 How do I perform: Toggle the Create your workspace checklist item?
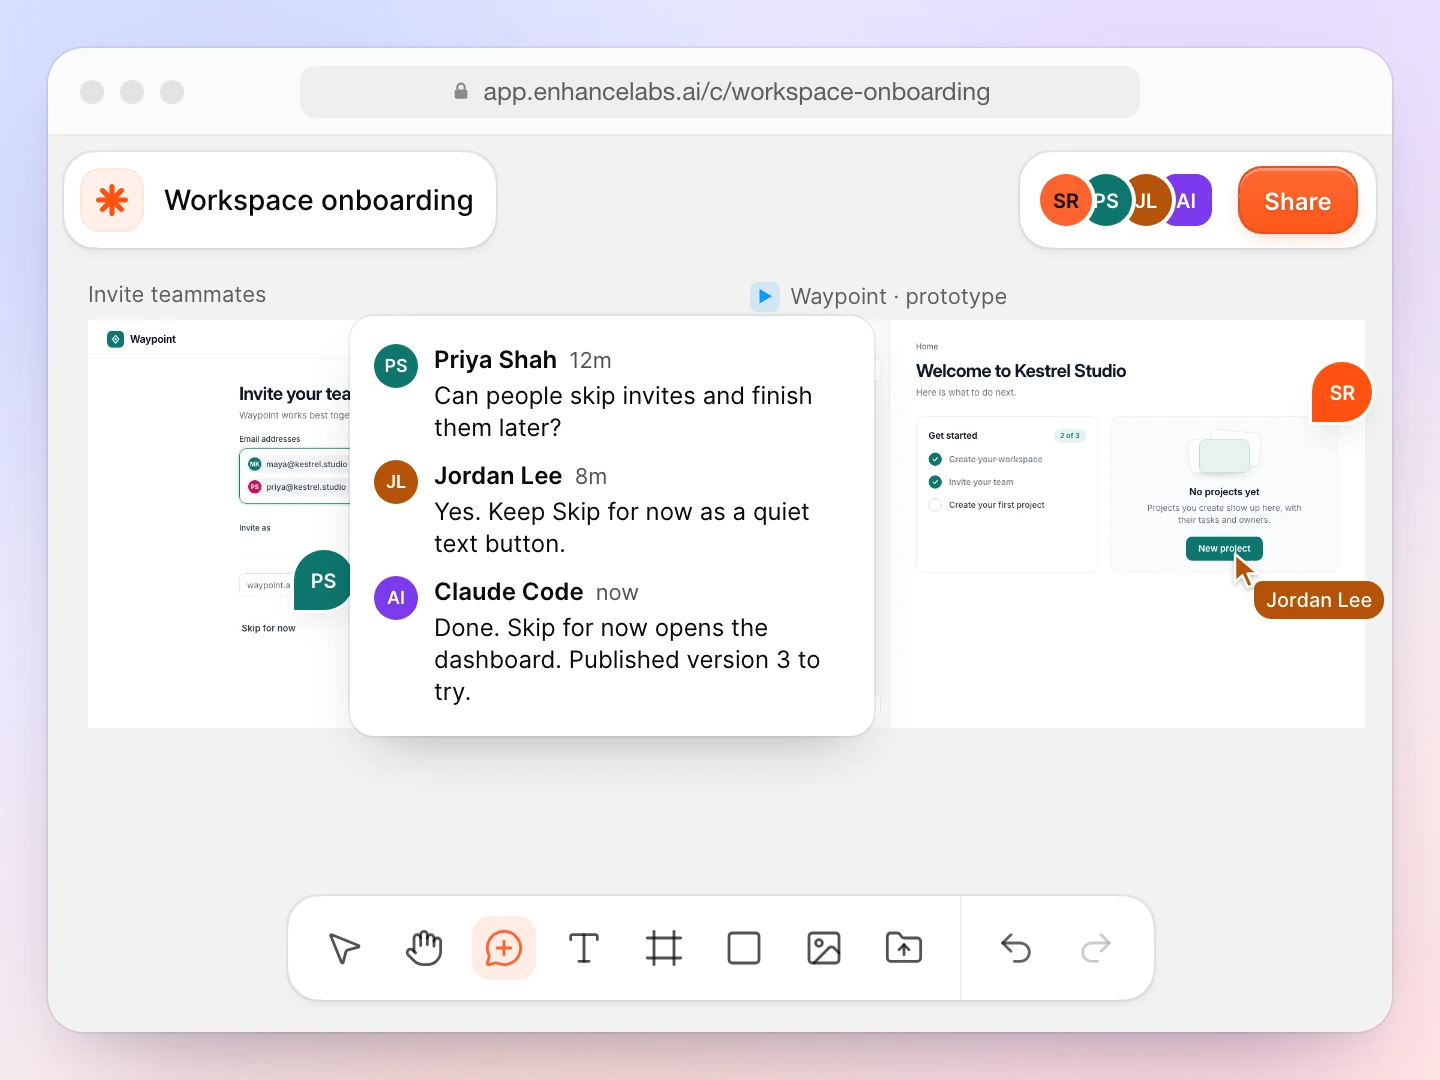coord(935,459)
